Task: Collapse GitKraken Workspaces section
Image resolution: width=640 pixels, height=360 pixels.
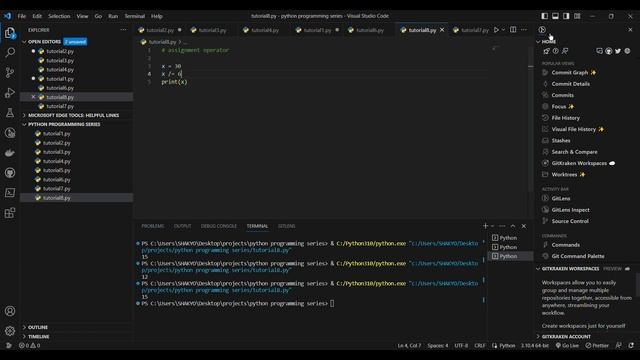Action: [570, 269]
